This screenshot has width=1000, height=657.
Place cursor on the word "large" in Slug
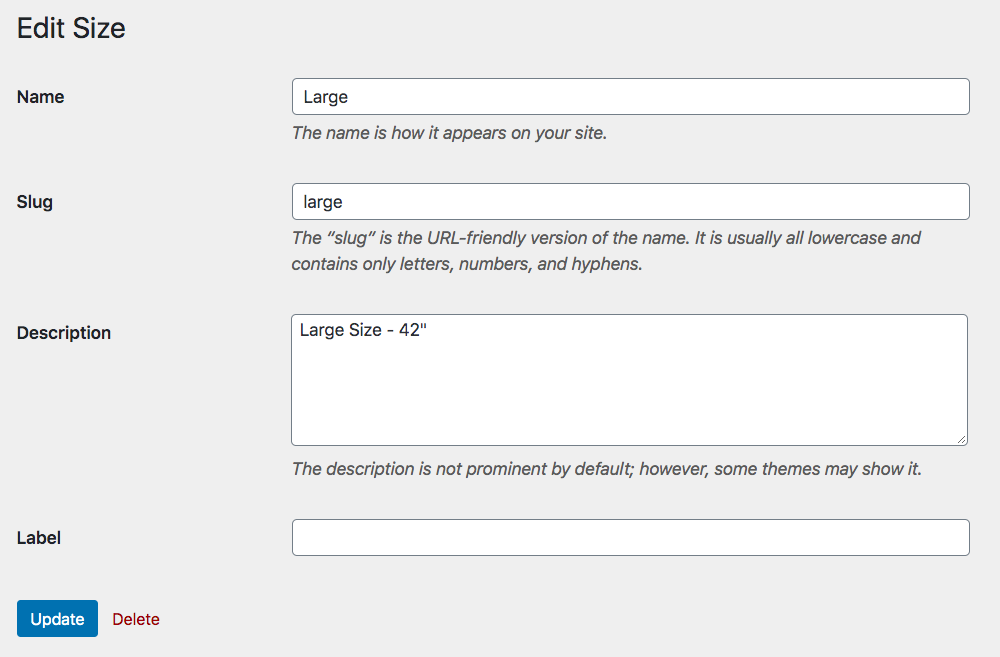click(323, 202)
